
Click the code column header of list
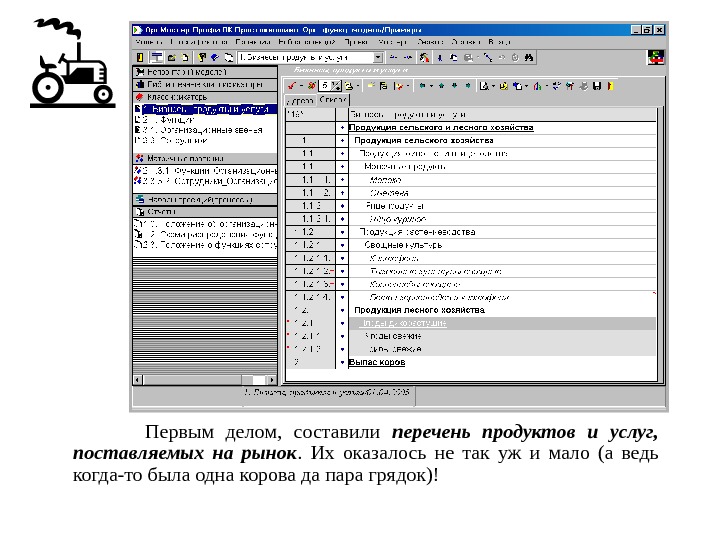click(x=310, y=114)
